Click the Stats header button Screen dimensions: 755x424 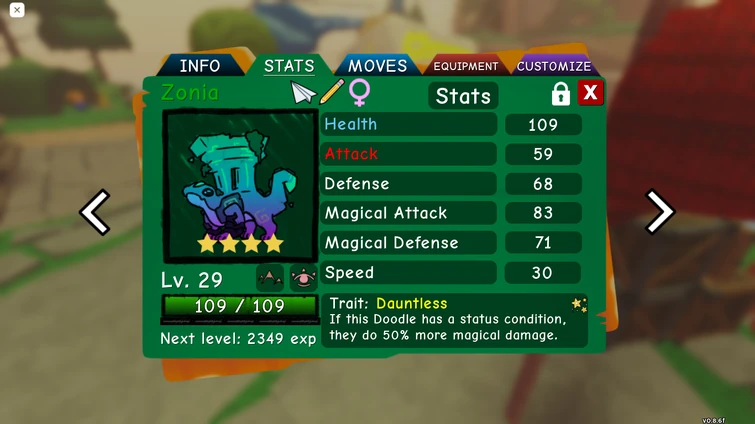(x=463, y=96)
